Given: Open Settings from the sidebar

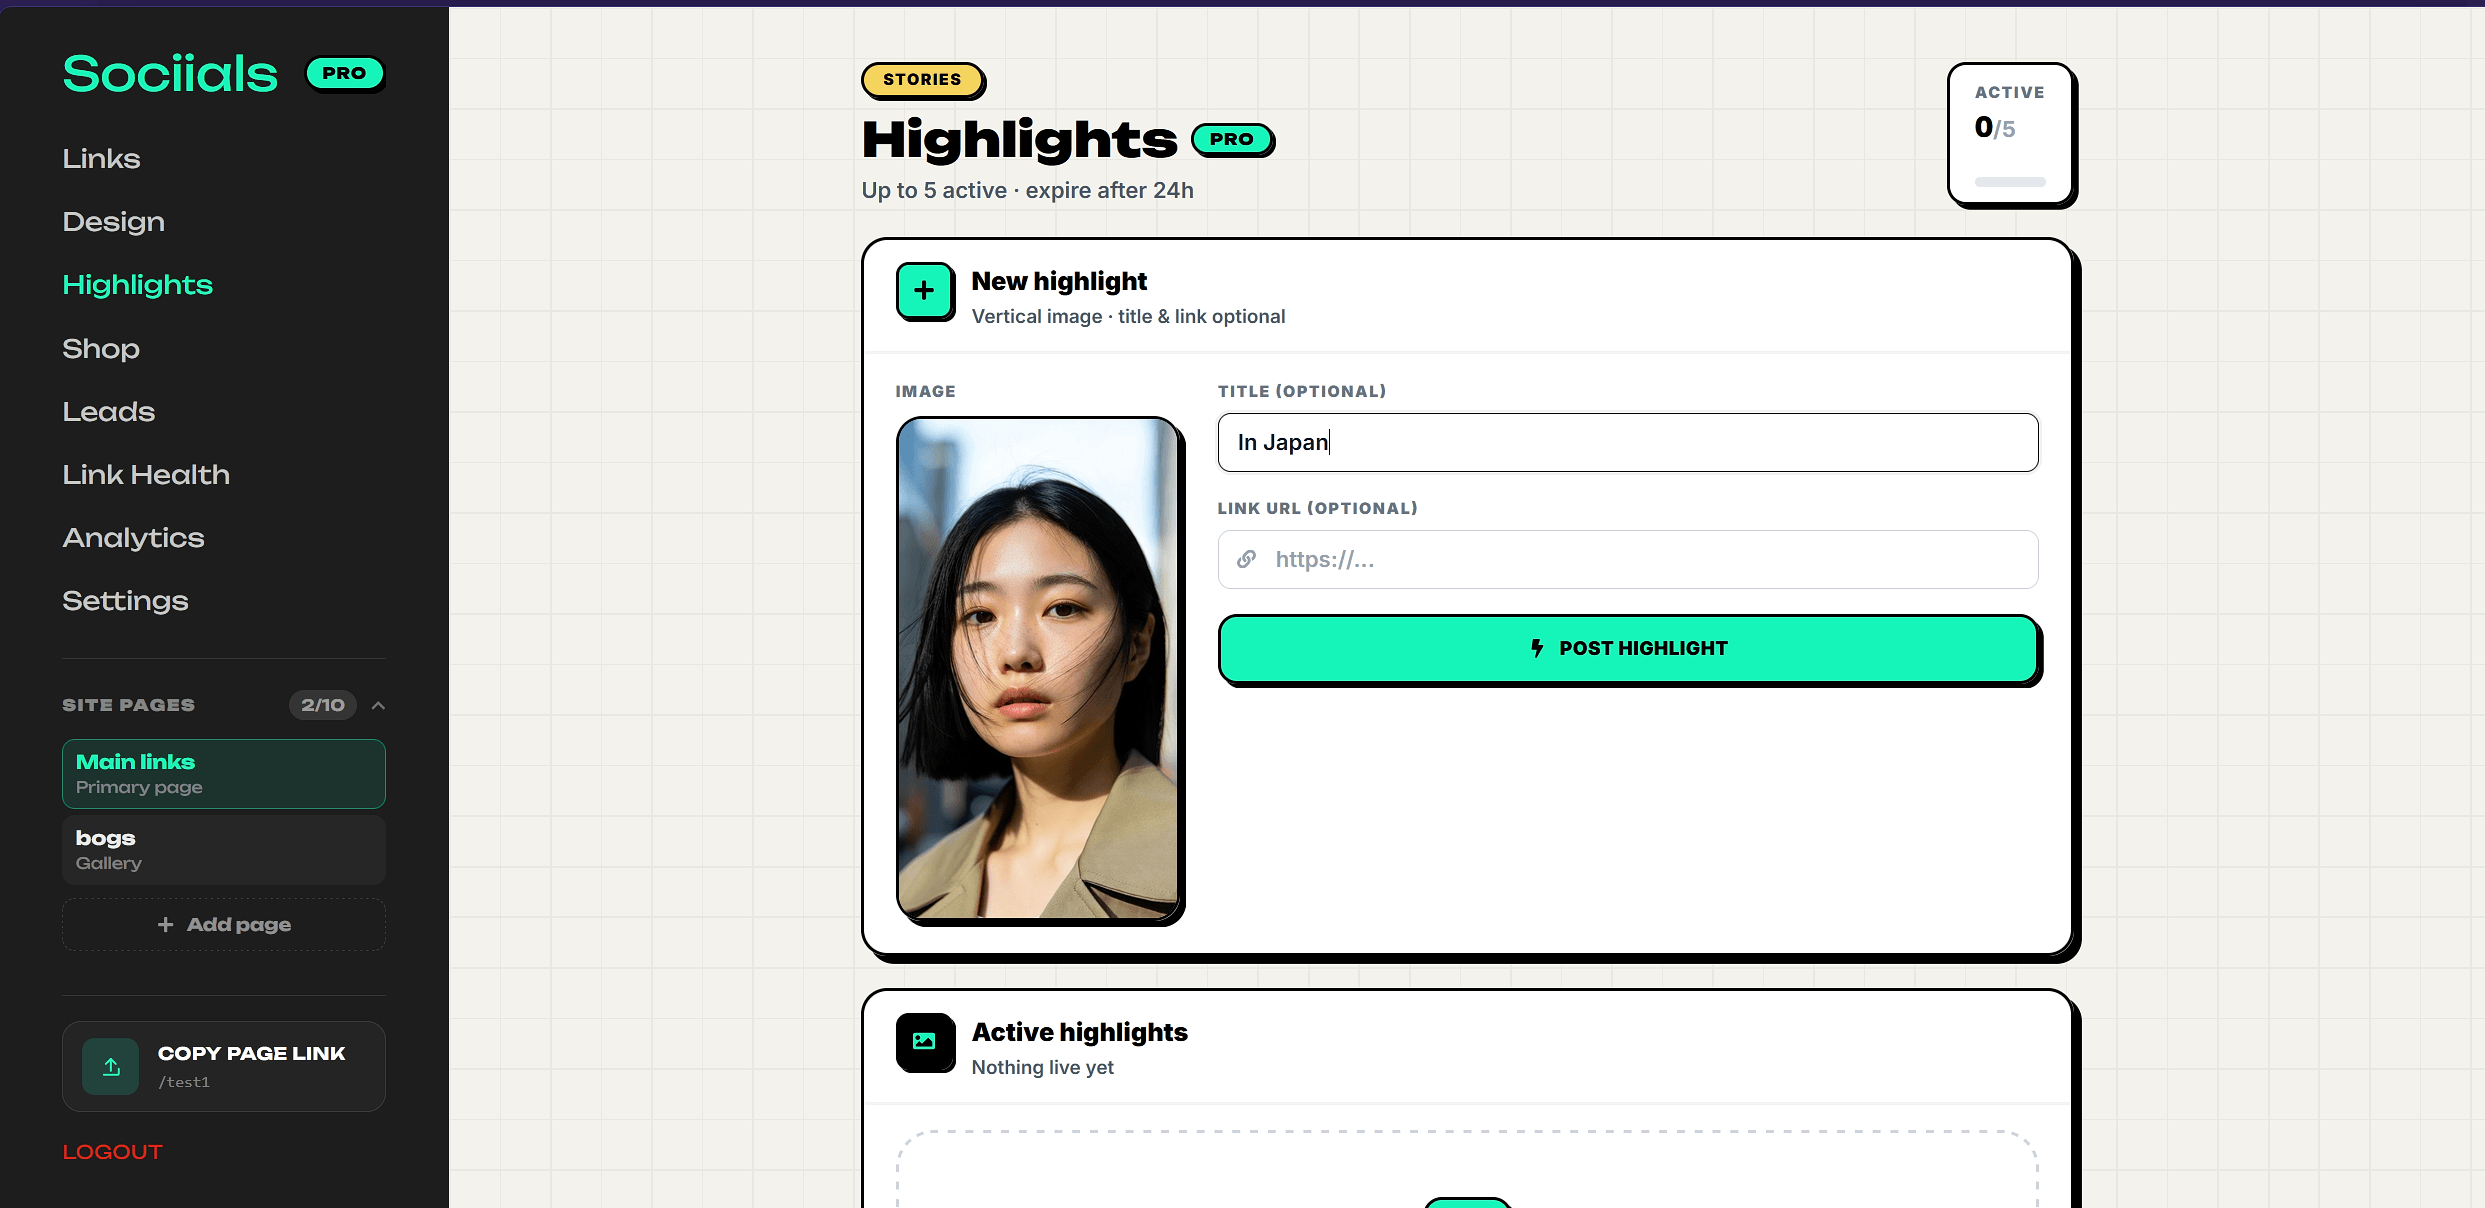Looking at the screenshot, I should click(125, 601).
